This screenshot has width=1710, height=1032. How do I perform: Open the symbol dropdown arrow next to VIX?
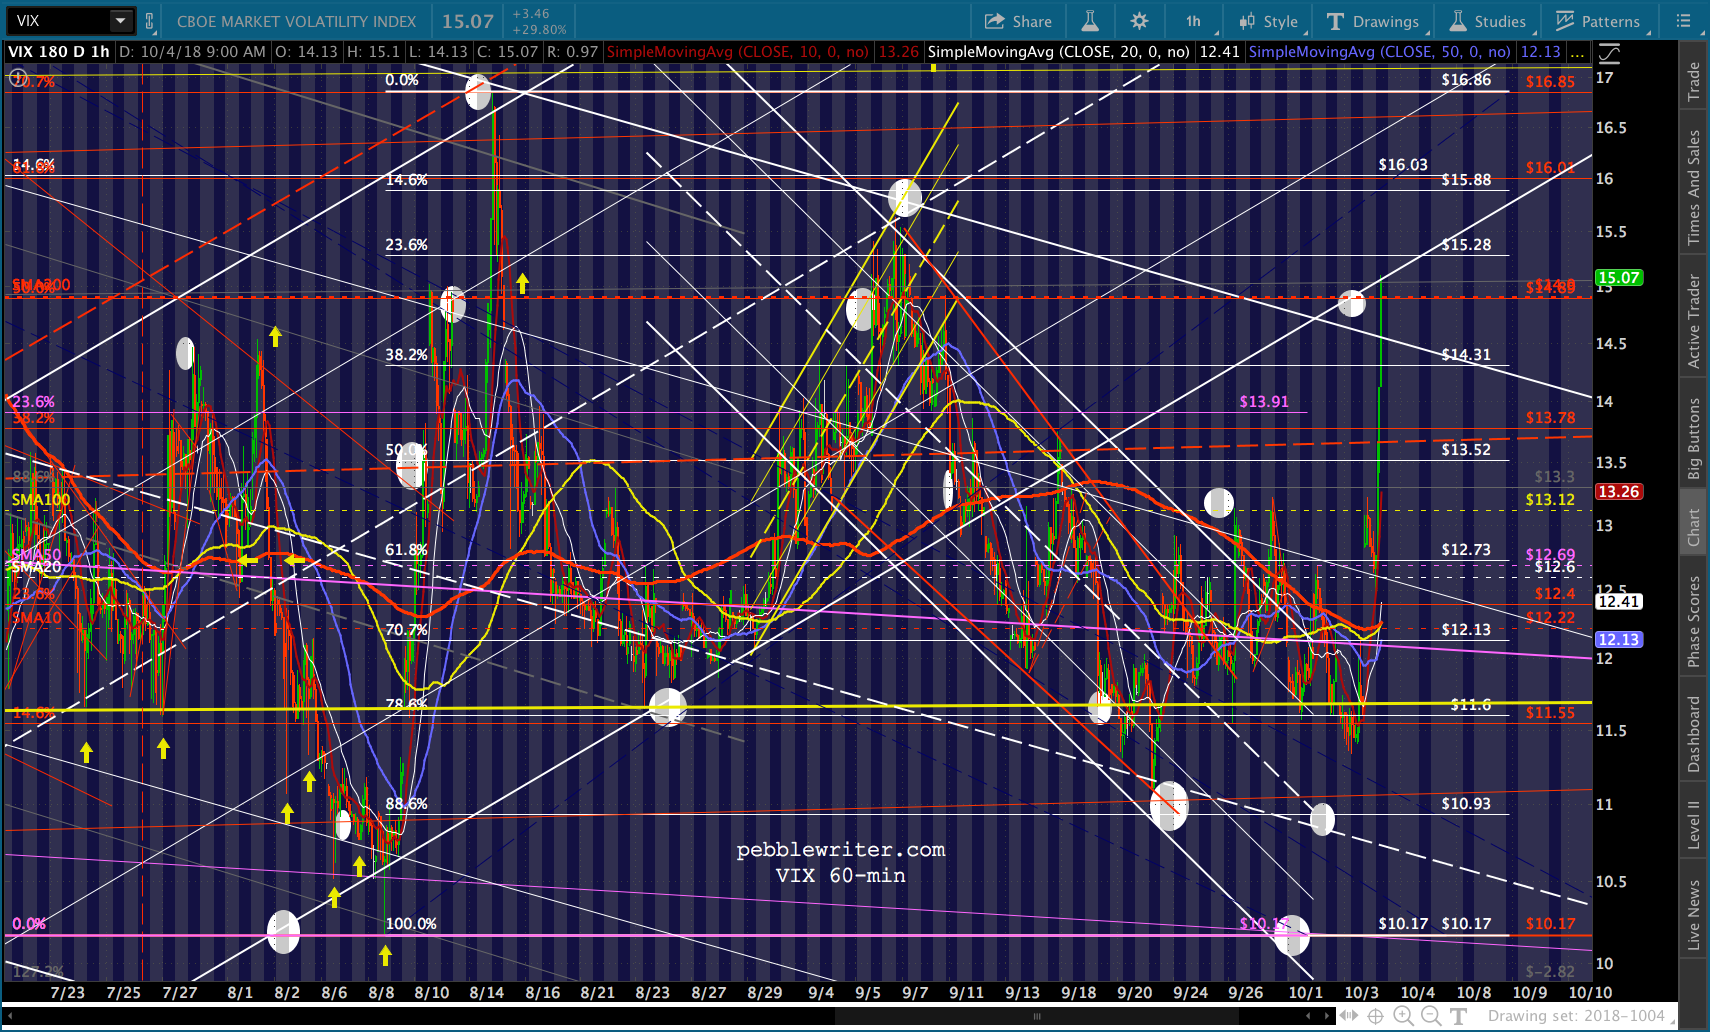coord(120,21)
